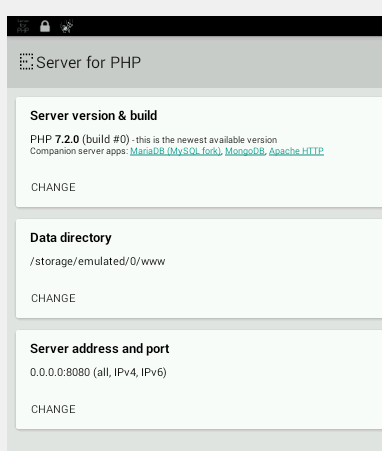Tap the Server for PHP status bar notification icon

[23, 26]
